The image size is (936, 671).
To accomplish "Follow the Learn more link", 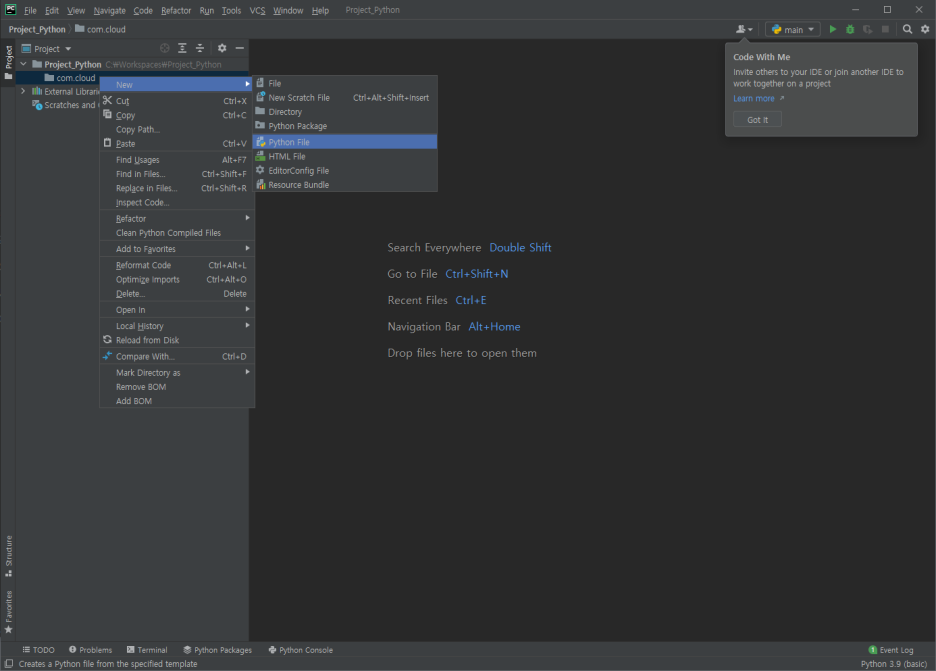I will tap(754, 99).
